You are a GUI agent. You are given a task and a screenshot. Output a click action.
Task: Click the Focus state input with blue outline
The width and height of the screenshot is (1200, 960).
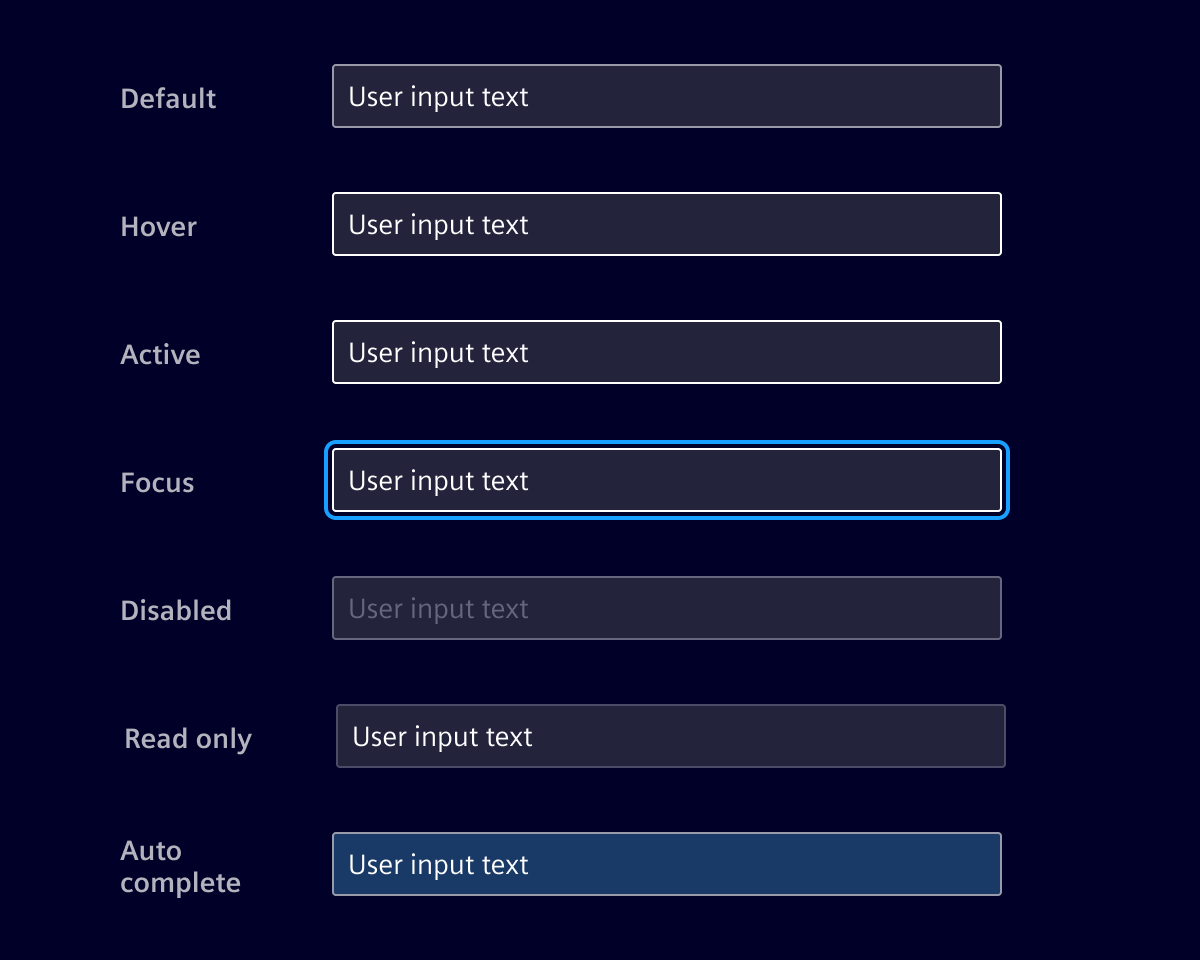point(667,480)
